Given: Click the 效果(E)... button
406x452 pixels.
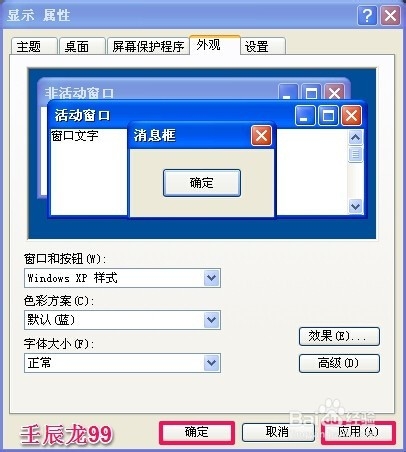Looking at the screenshot, I should (339, 336).
